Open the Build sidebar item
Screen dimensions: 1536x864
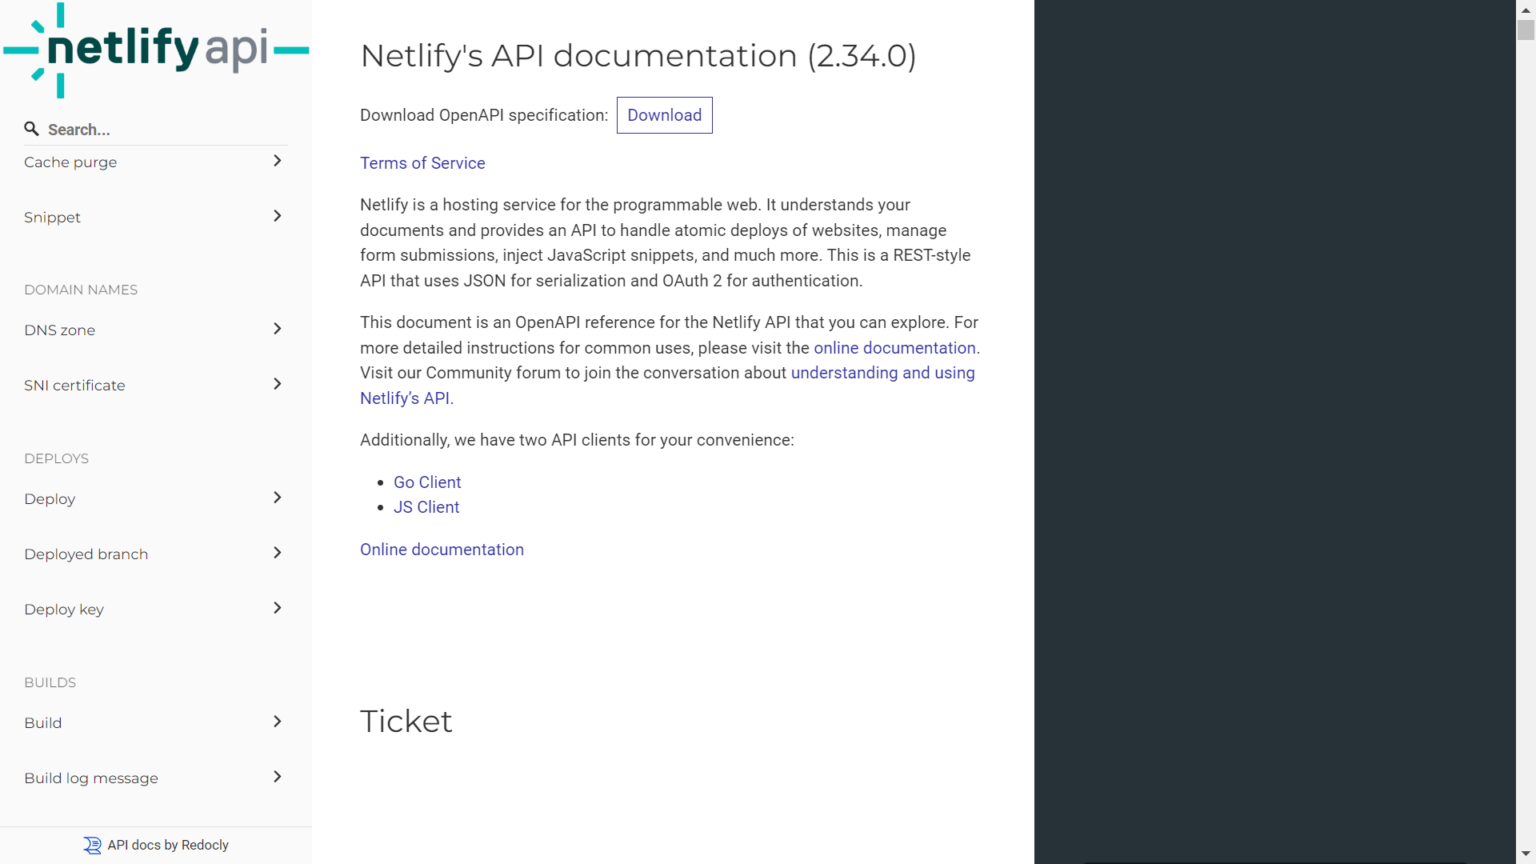coord(43,723)
